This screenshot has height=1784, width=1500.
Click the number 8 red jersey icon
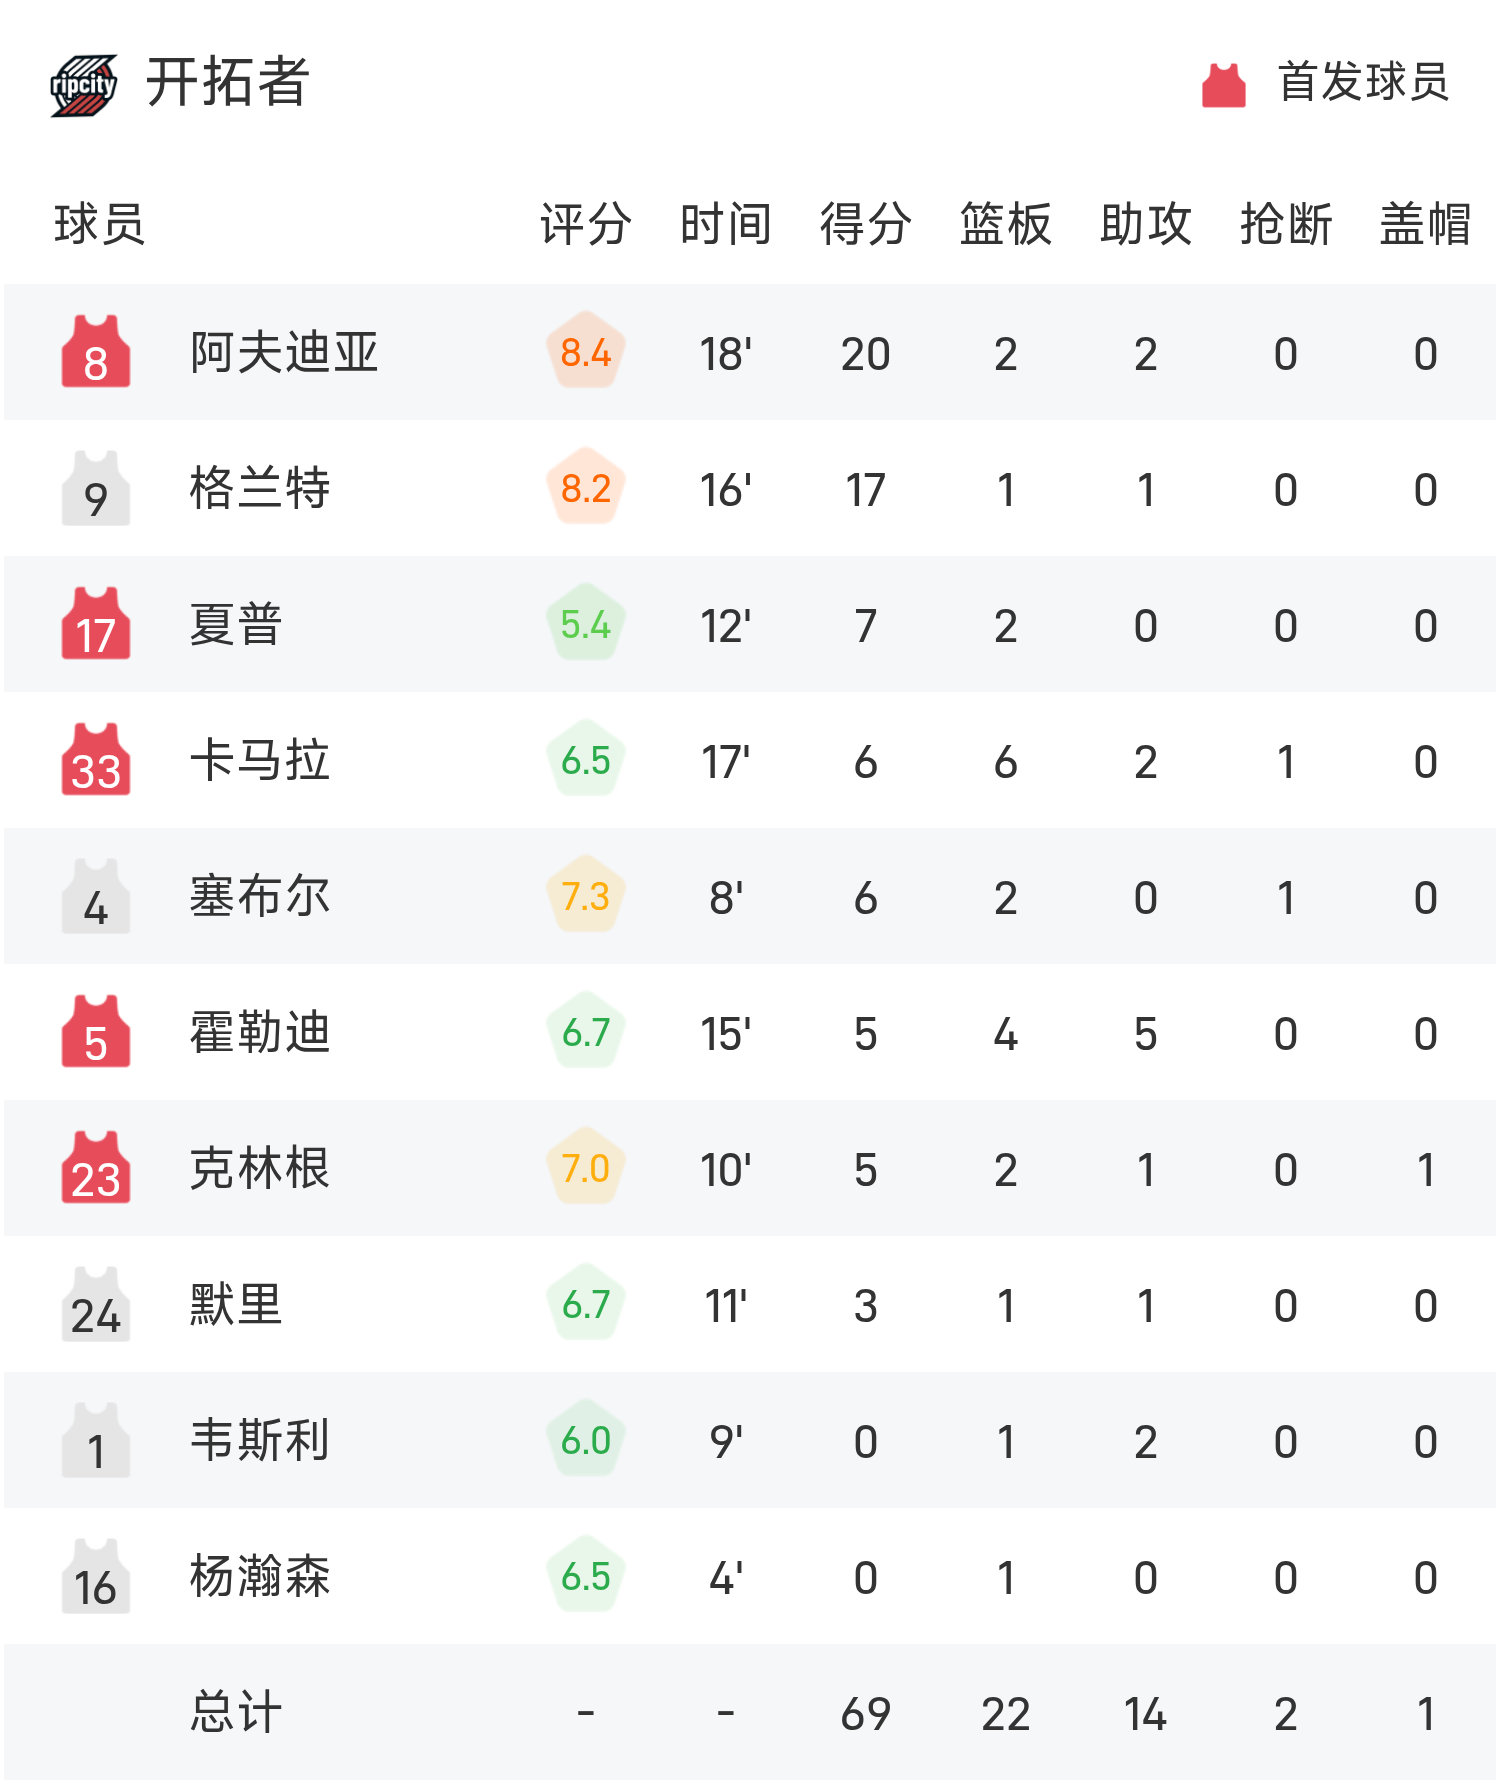tap(96, 353)
